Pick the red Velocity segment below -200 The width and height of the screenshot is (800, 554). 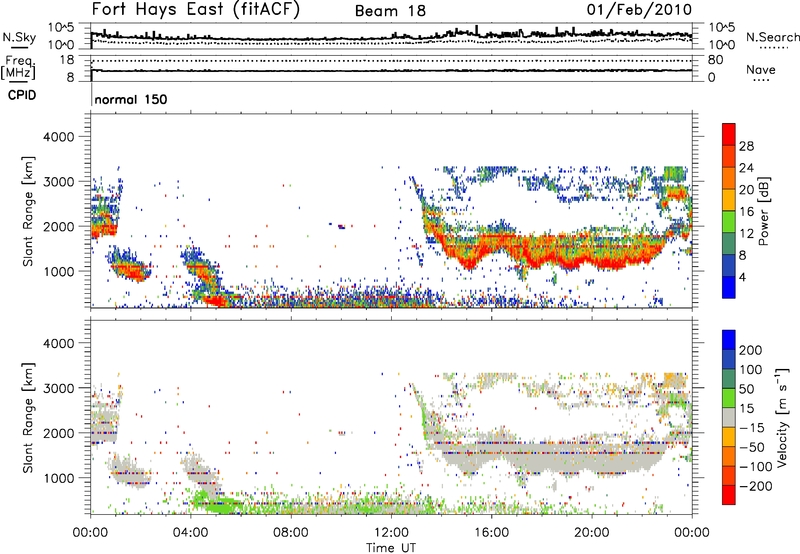(729, 495)
